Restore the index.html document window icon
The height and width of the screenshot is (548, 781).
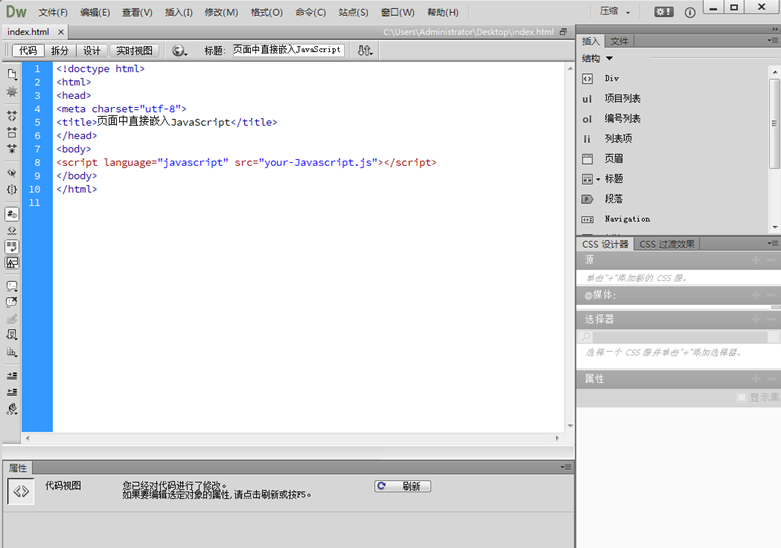[x=563, y=31]
